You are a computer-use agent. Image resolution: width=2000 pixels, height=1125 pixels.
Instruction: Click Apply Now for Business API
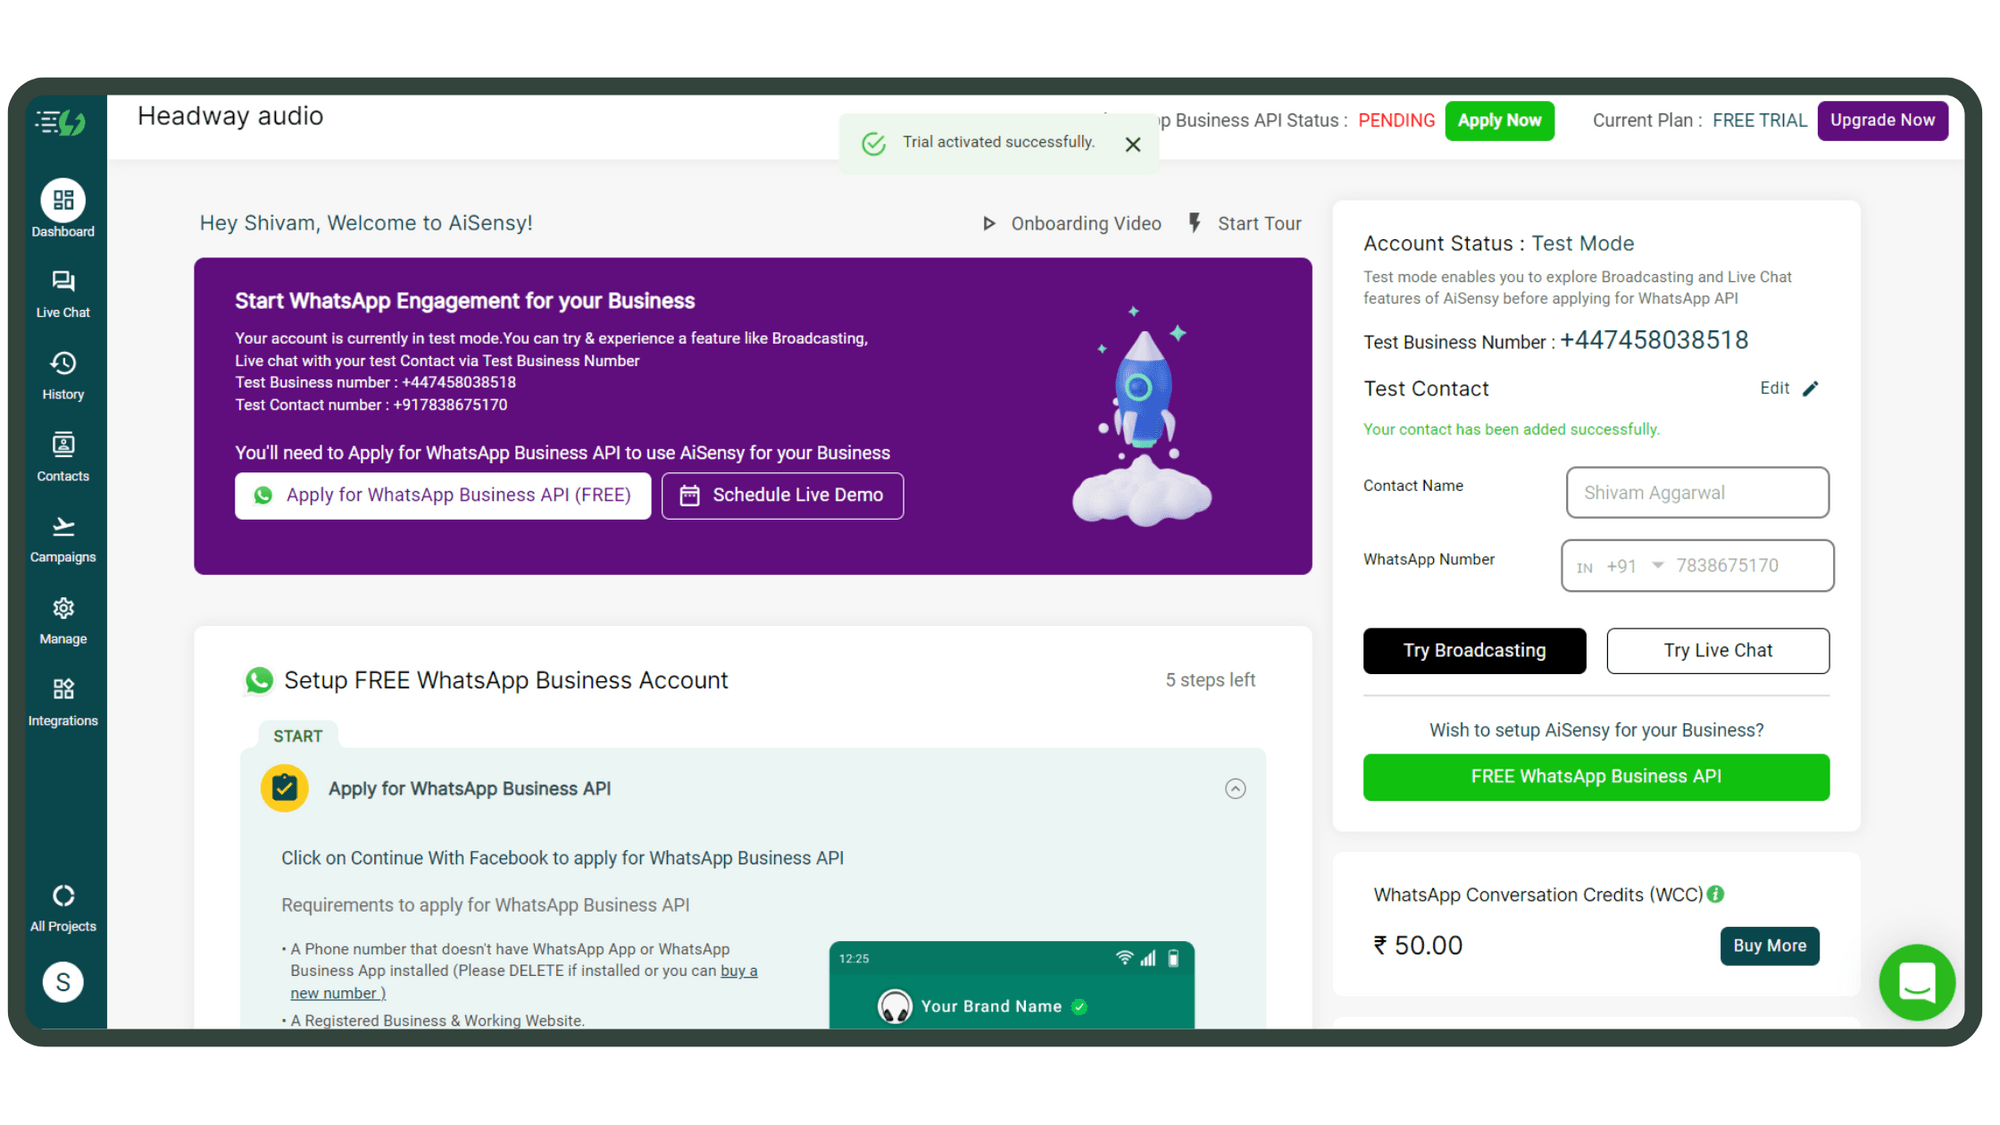pos(1501,122)
